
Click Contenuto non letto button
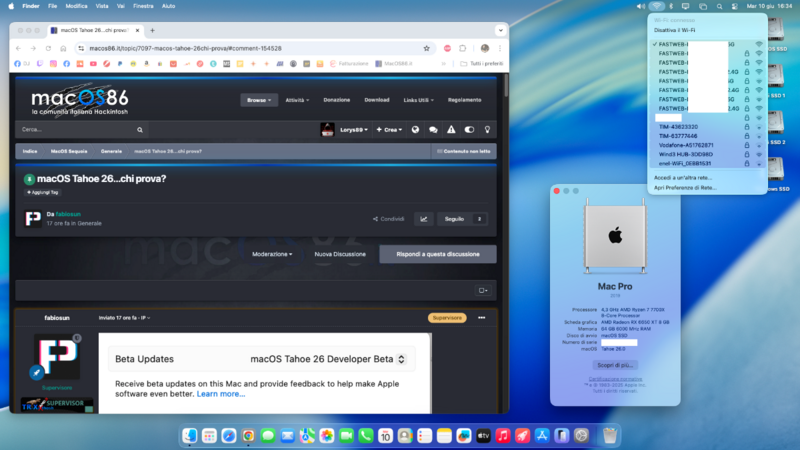tap(464, 152)
